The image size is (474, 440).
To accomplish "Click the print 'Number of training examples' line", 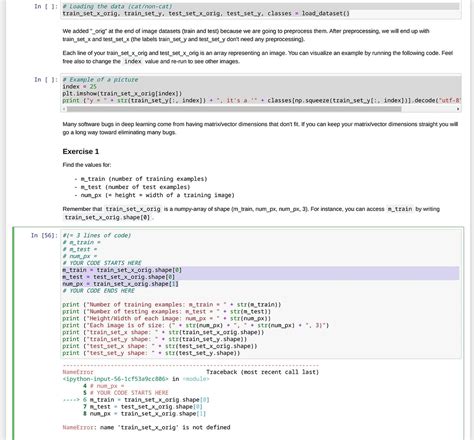I will [172, 305].
